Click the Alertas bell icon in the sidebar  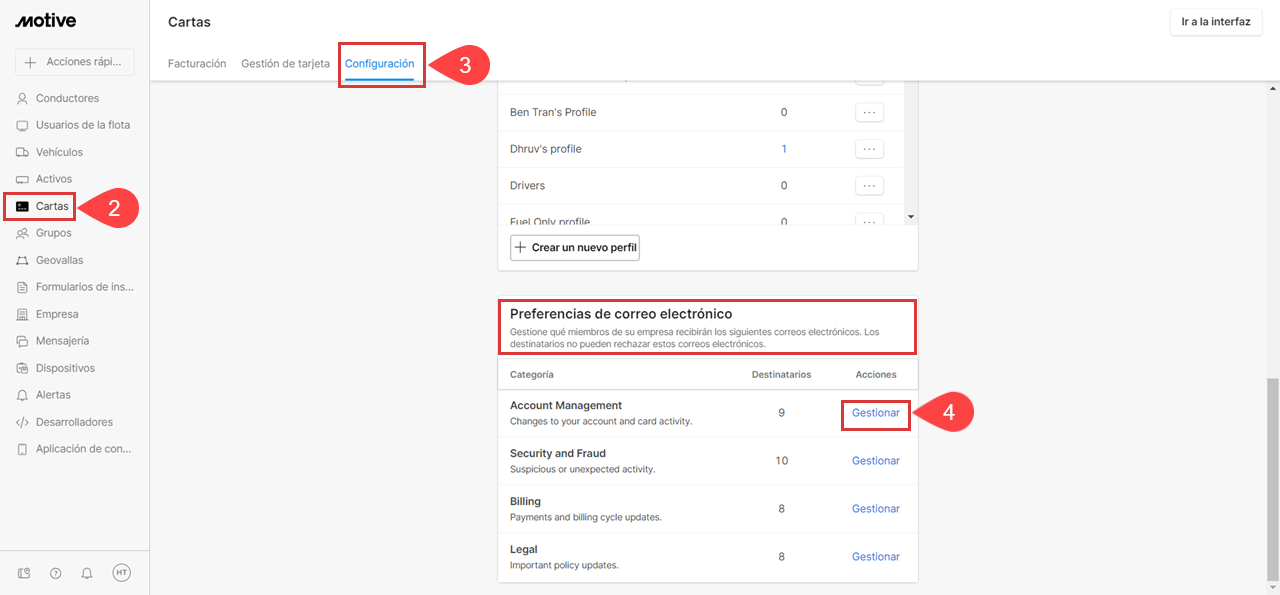pyautogui.click(x=22, y=395)
